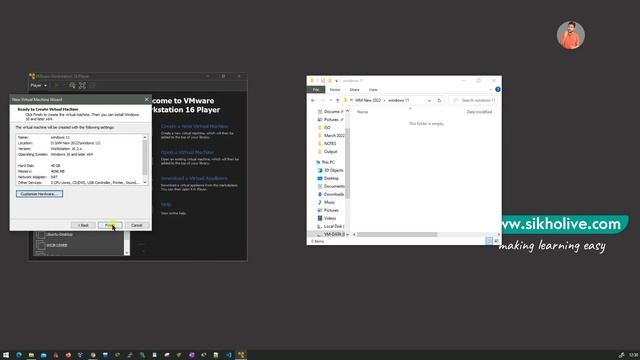Click the VMware send Ctrl+Alt+Del toolbar icon

(x=72, y=85)
